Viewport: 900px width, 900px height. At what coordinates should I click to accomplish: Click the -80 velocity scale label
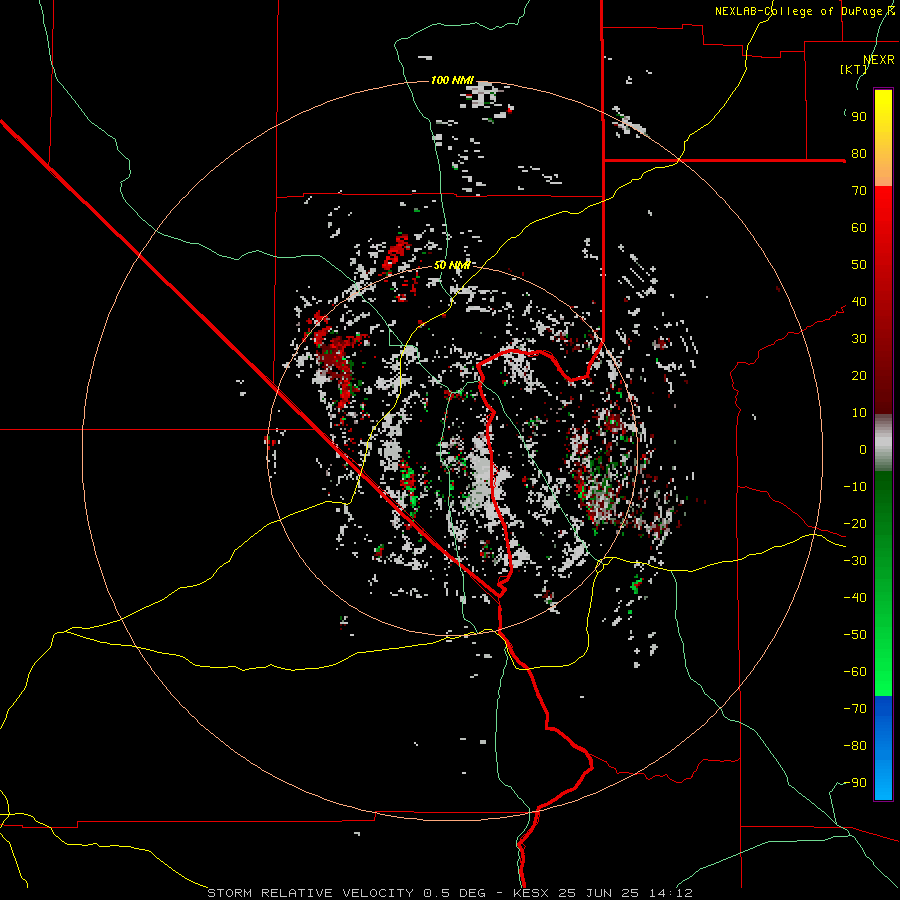click(x=855, y=746)
